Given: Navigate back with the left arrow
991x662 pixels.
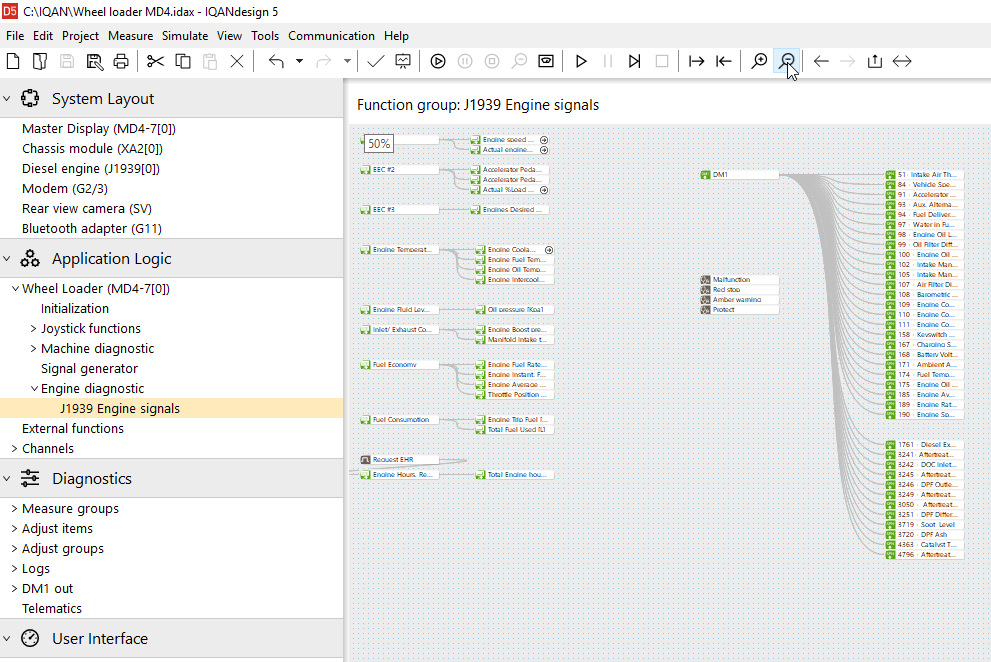Looking at the screenshot, I should pyautogui.click(x=821, y=61).
